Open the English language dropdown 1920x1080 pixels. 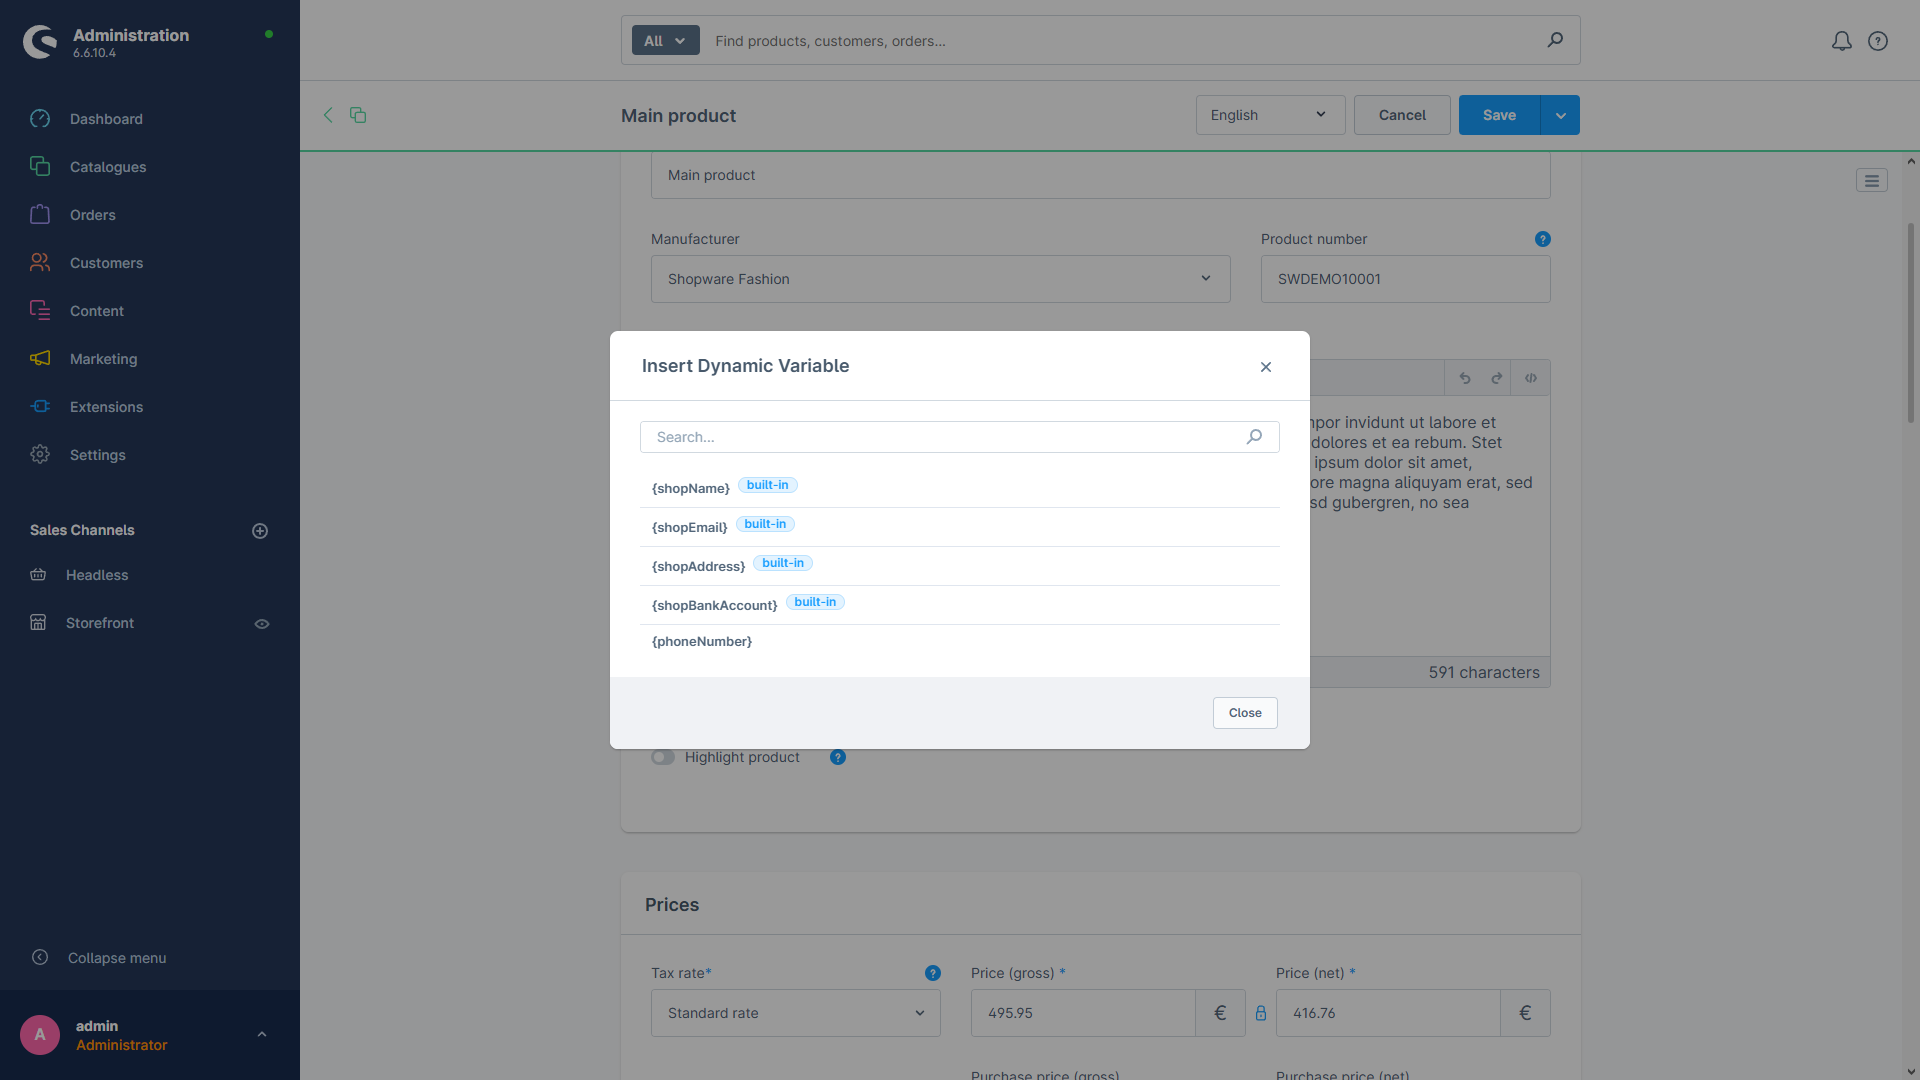pos(1269,115)
